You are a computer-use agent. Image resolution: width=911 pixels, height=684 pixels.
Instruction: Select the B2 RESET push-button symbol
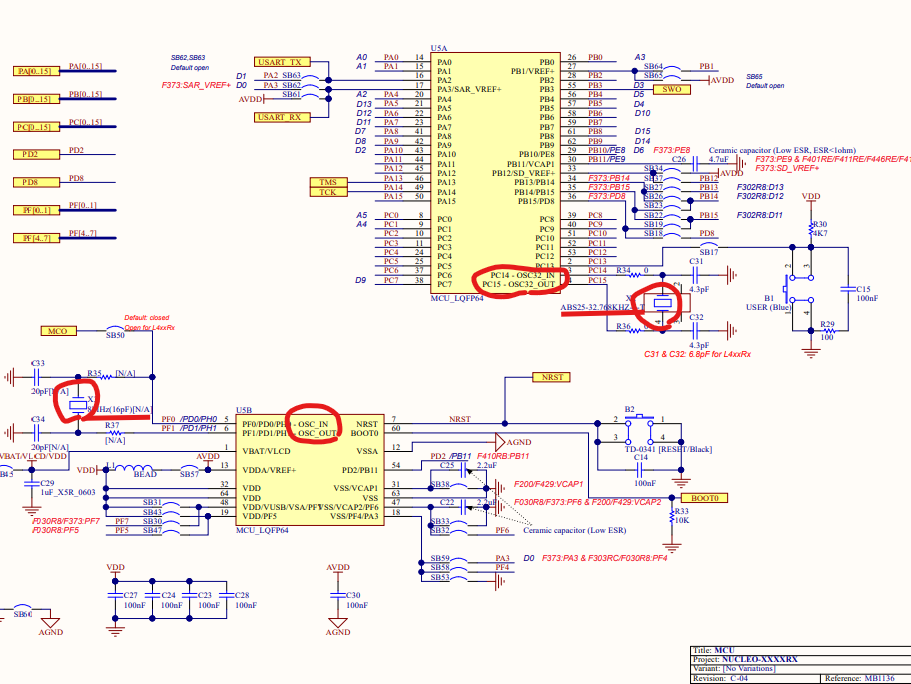[639, 428]
